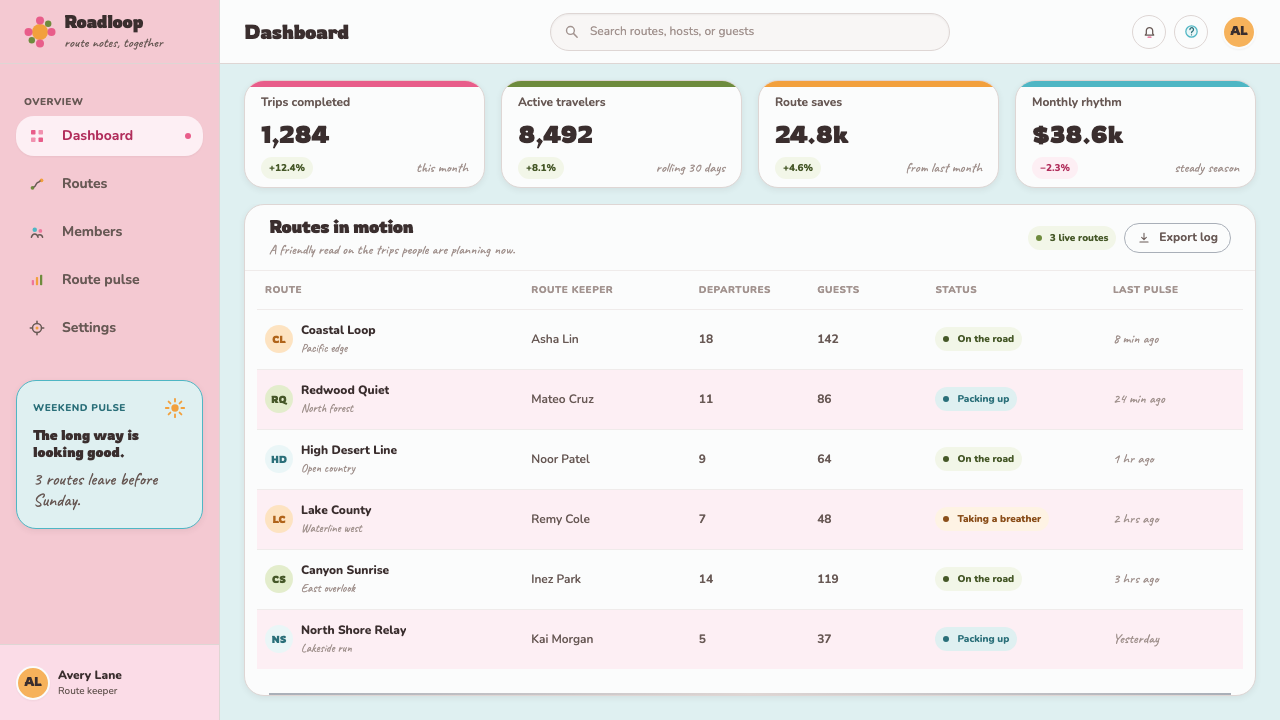Sort by the STATUS column header
1280x720 pixels.
[956, 290]
